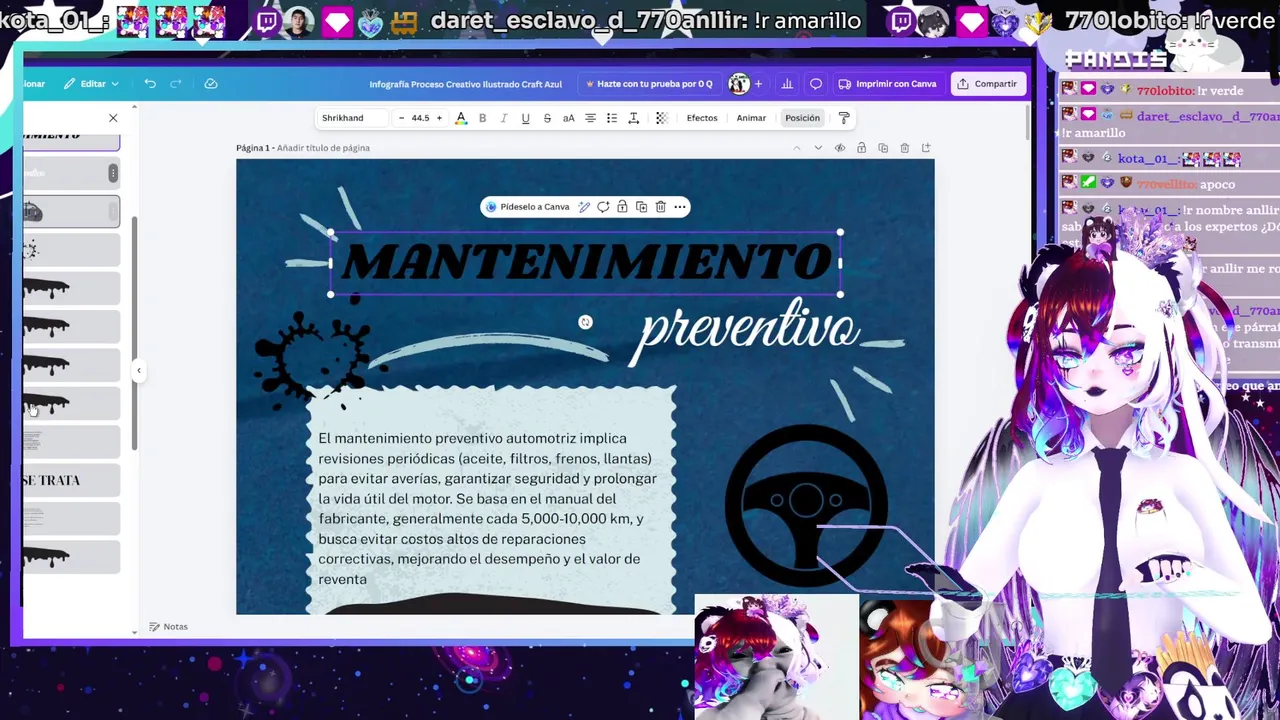This screenshot has height=720, width=1280.
Task: Start the premium trial offer button
Action: 650,84
